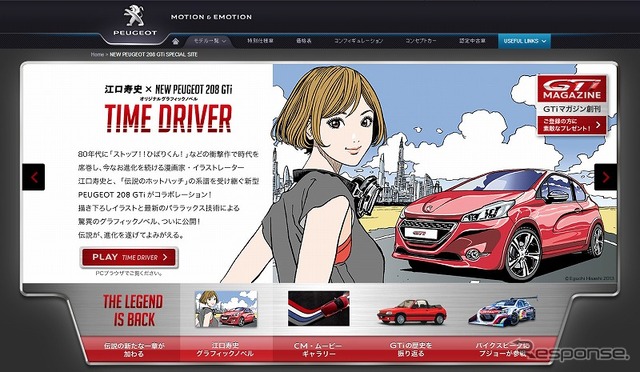Click the Peugeot lion logo
This screenshot has width=640, height=372.
point(135,20)
